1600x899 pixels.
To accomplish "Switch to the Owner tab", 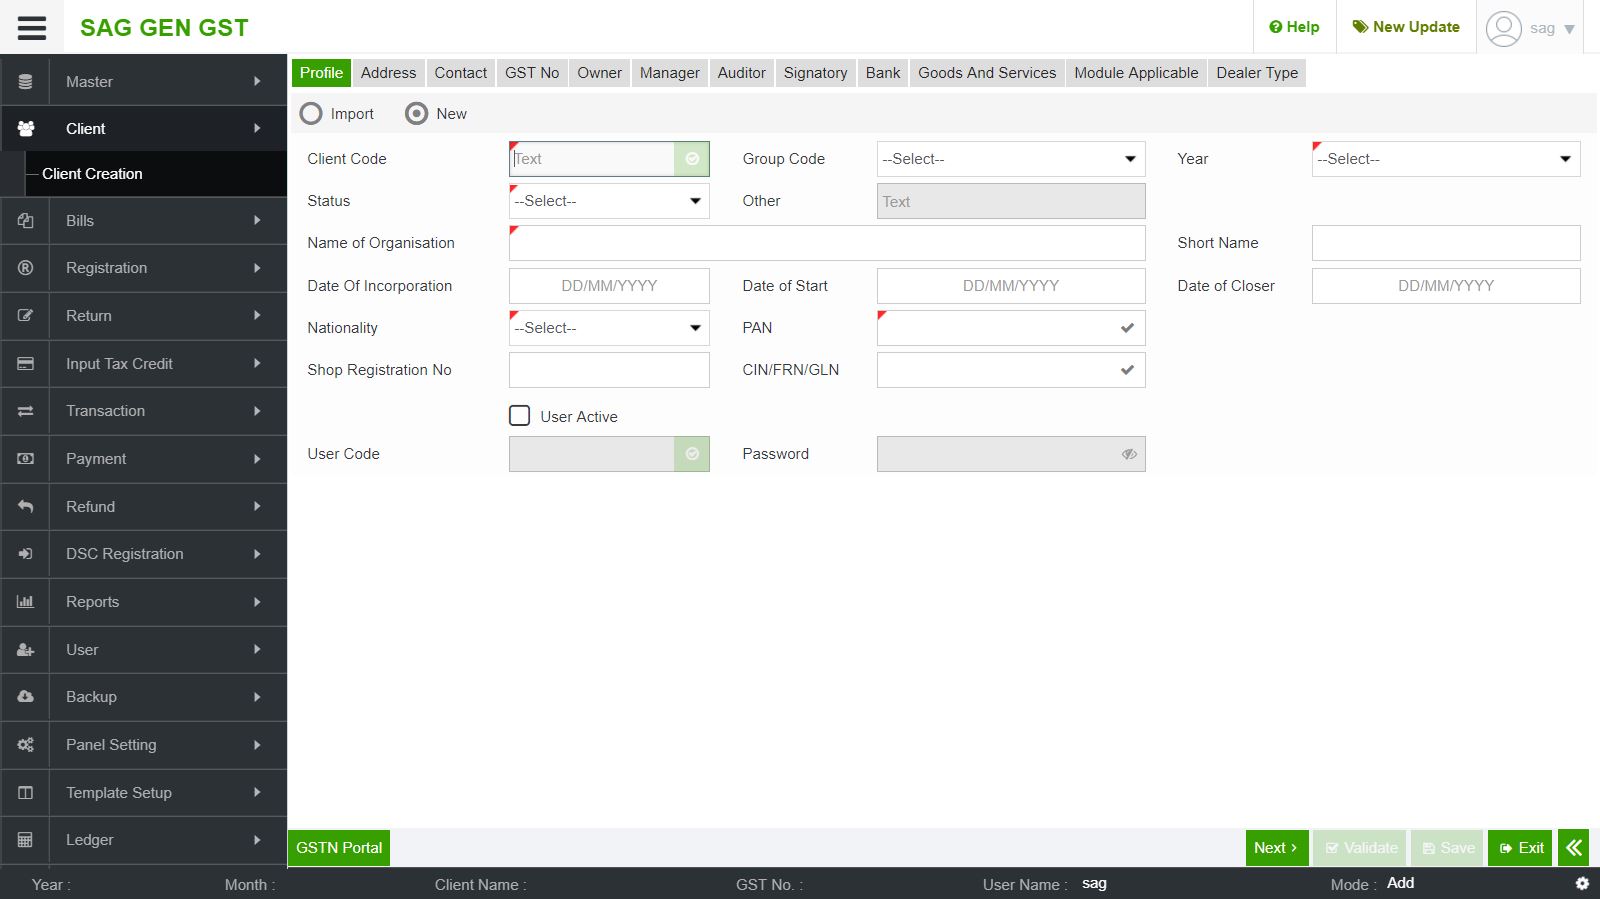I will pyautogui.click(x=599, y=73).
